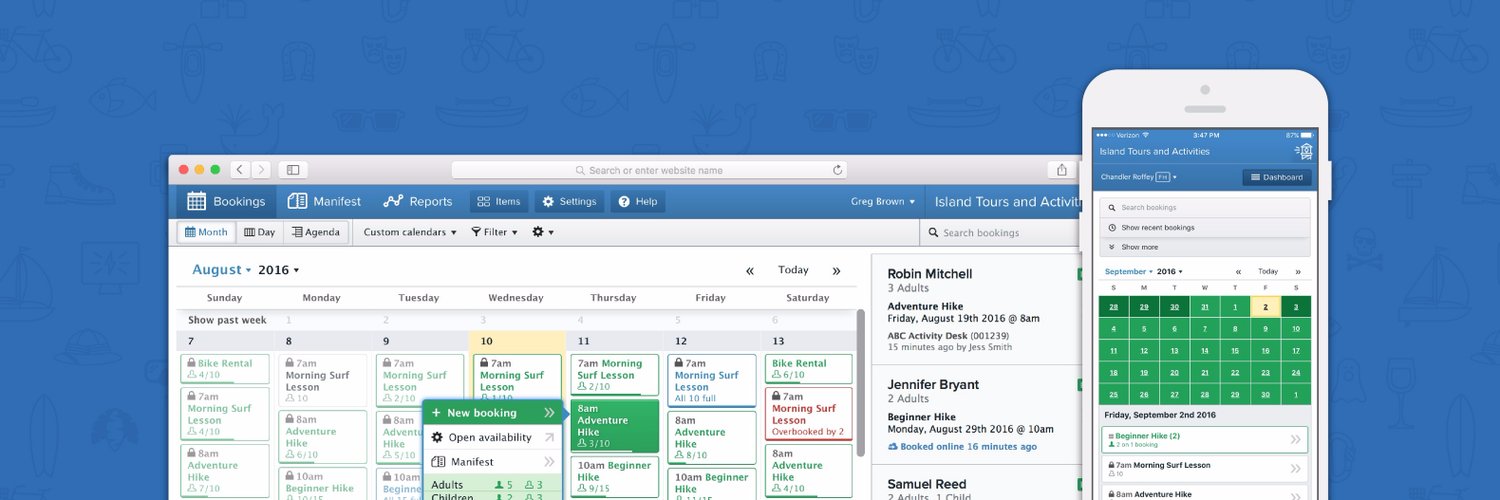This screenshot has height=500, width=1500.
Task: Select Manifest in the popup menu
Action: [x=492, y=462]
